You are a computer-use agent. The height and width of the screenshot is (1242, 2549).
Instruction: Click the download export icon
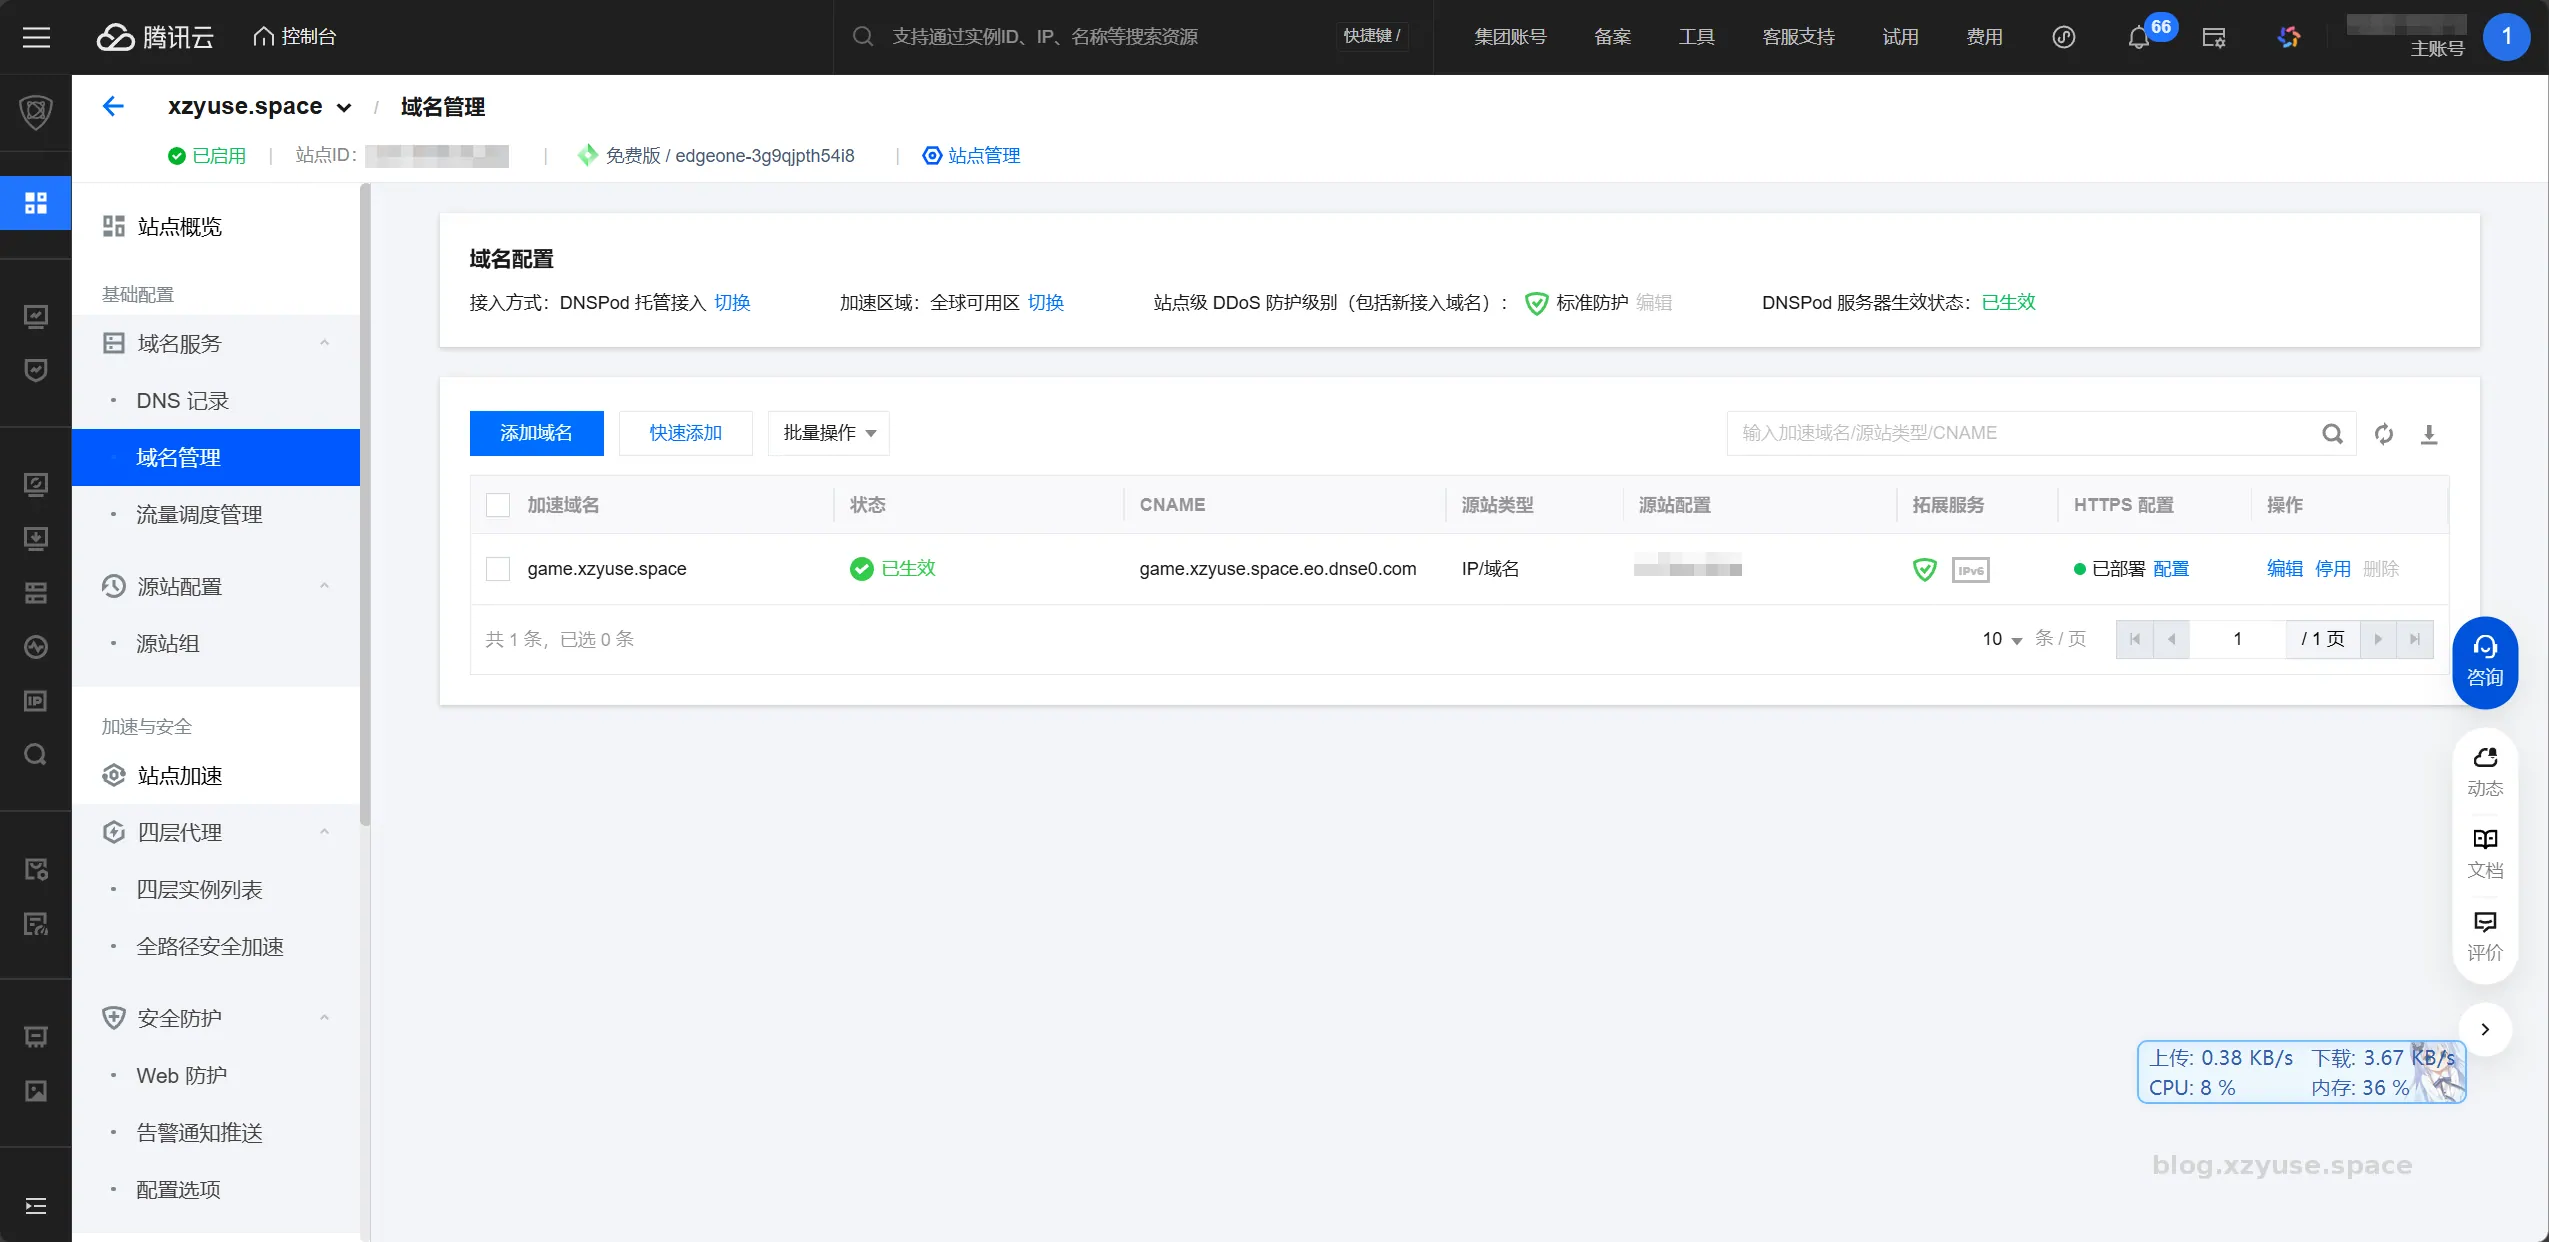coord(2429,434)
